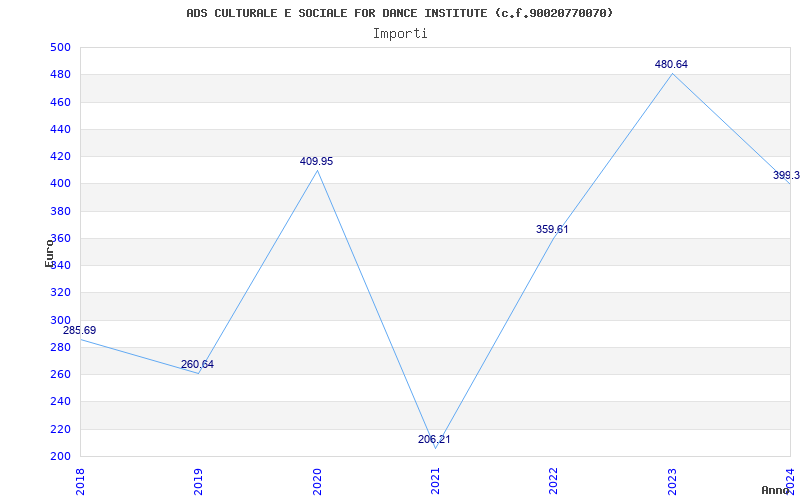
Task: Select the 260.64 data point label
Action: [x=197, y=364]
